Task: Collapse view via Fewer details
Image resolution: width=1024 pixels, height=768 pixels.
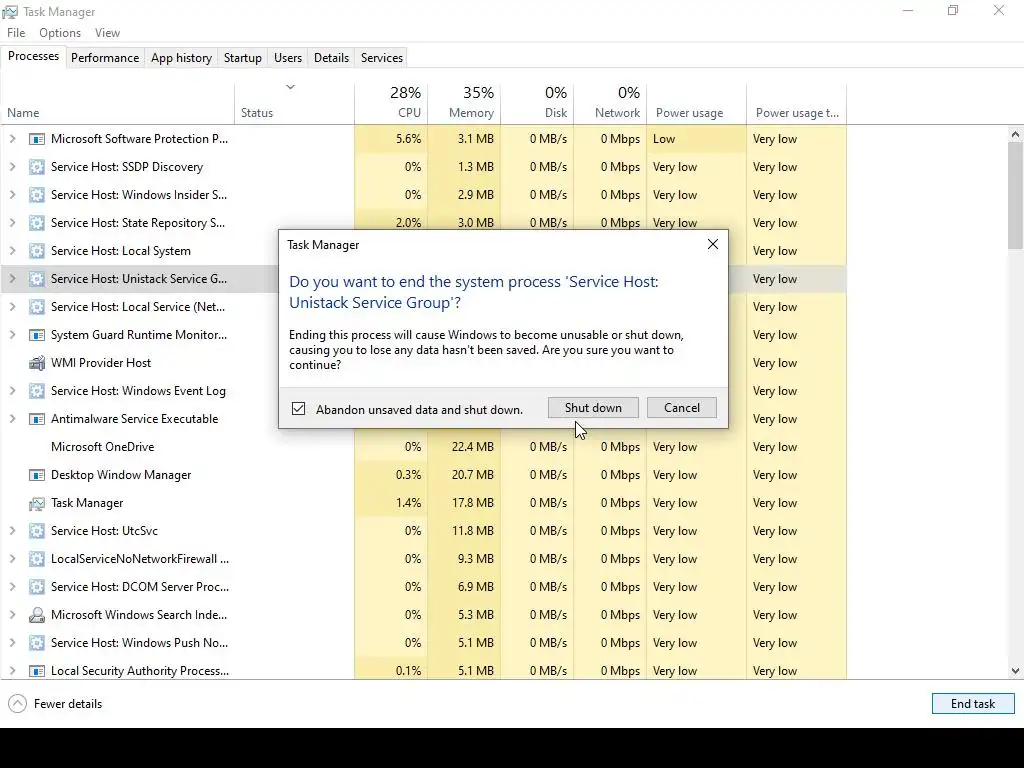Action: pyautogui.click(x=56, y=704)
